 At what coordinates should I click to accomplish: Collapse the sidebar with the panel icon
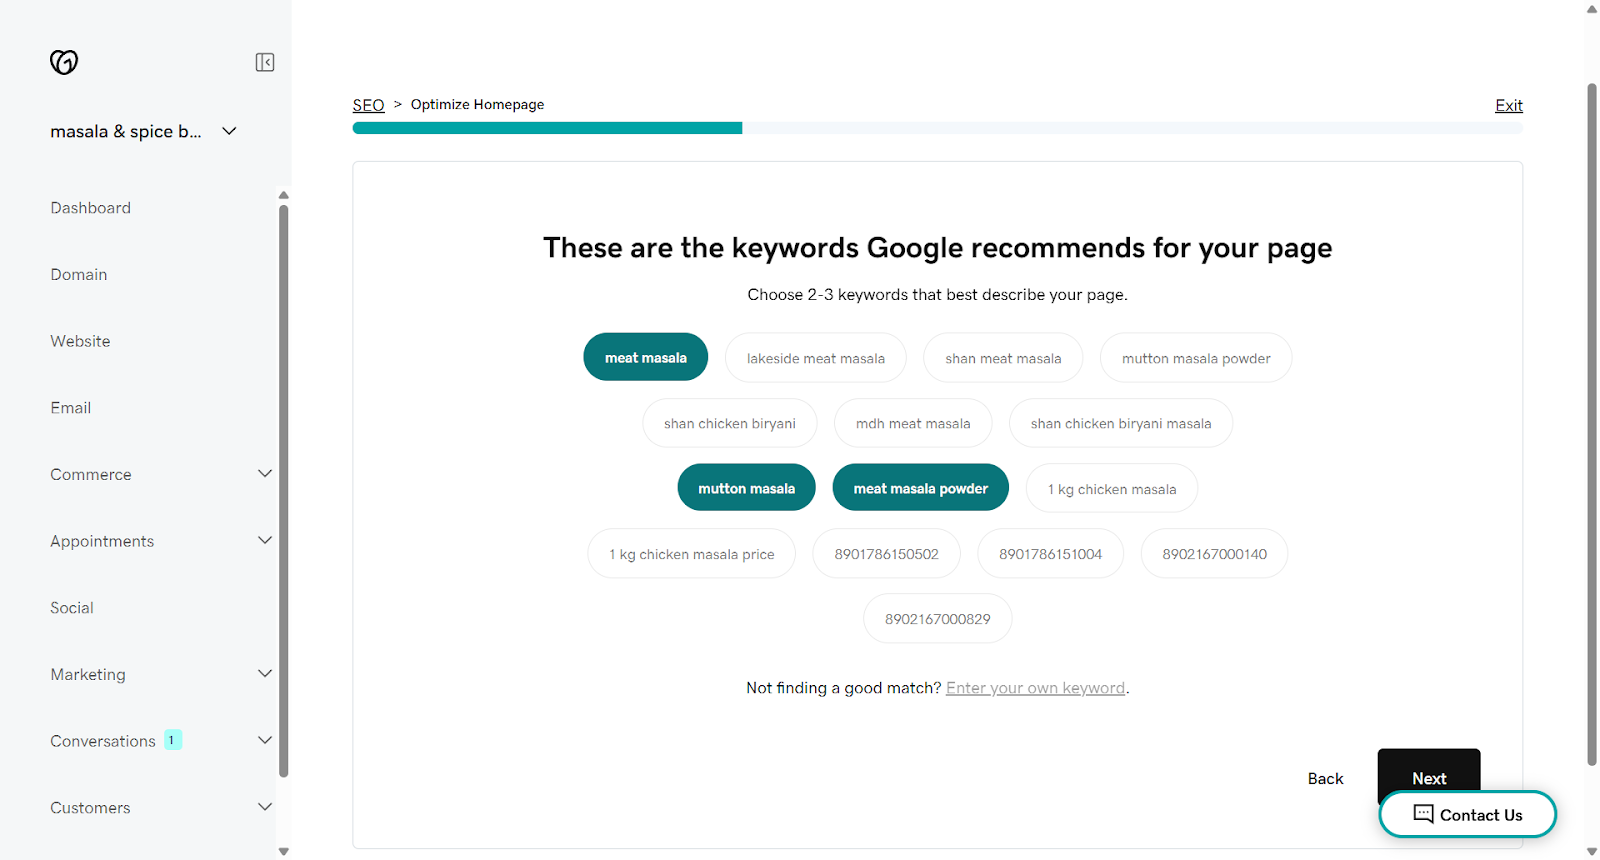(x=265, y=63)
